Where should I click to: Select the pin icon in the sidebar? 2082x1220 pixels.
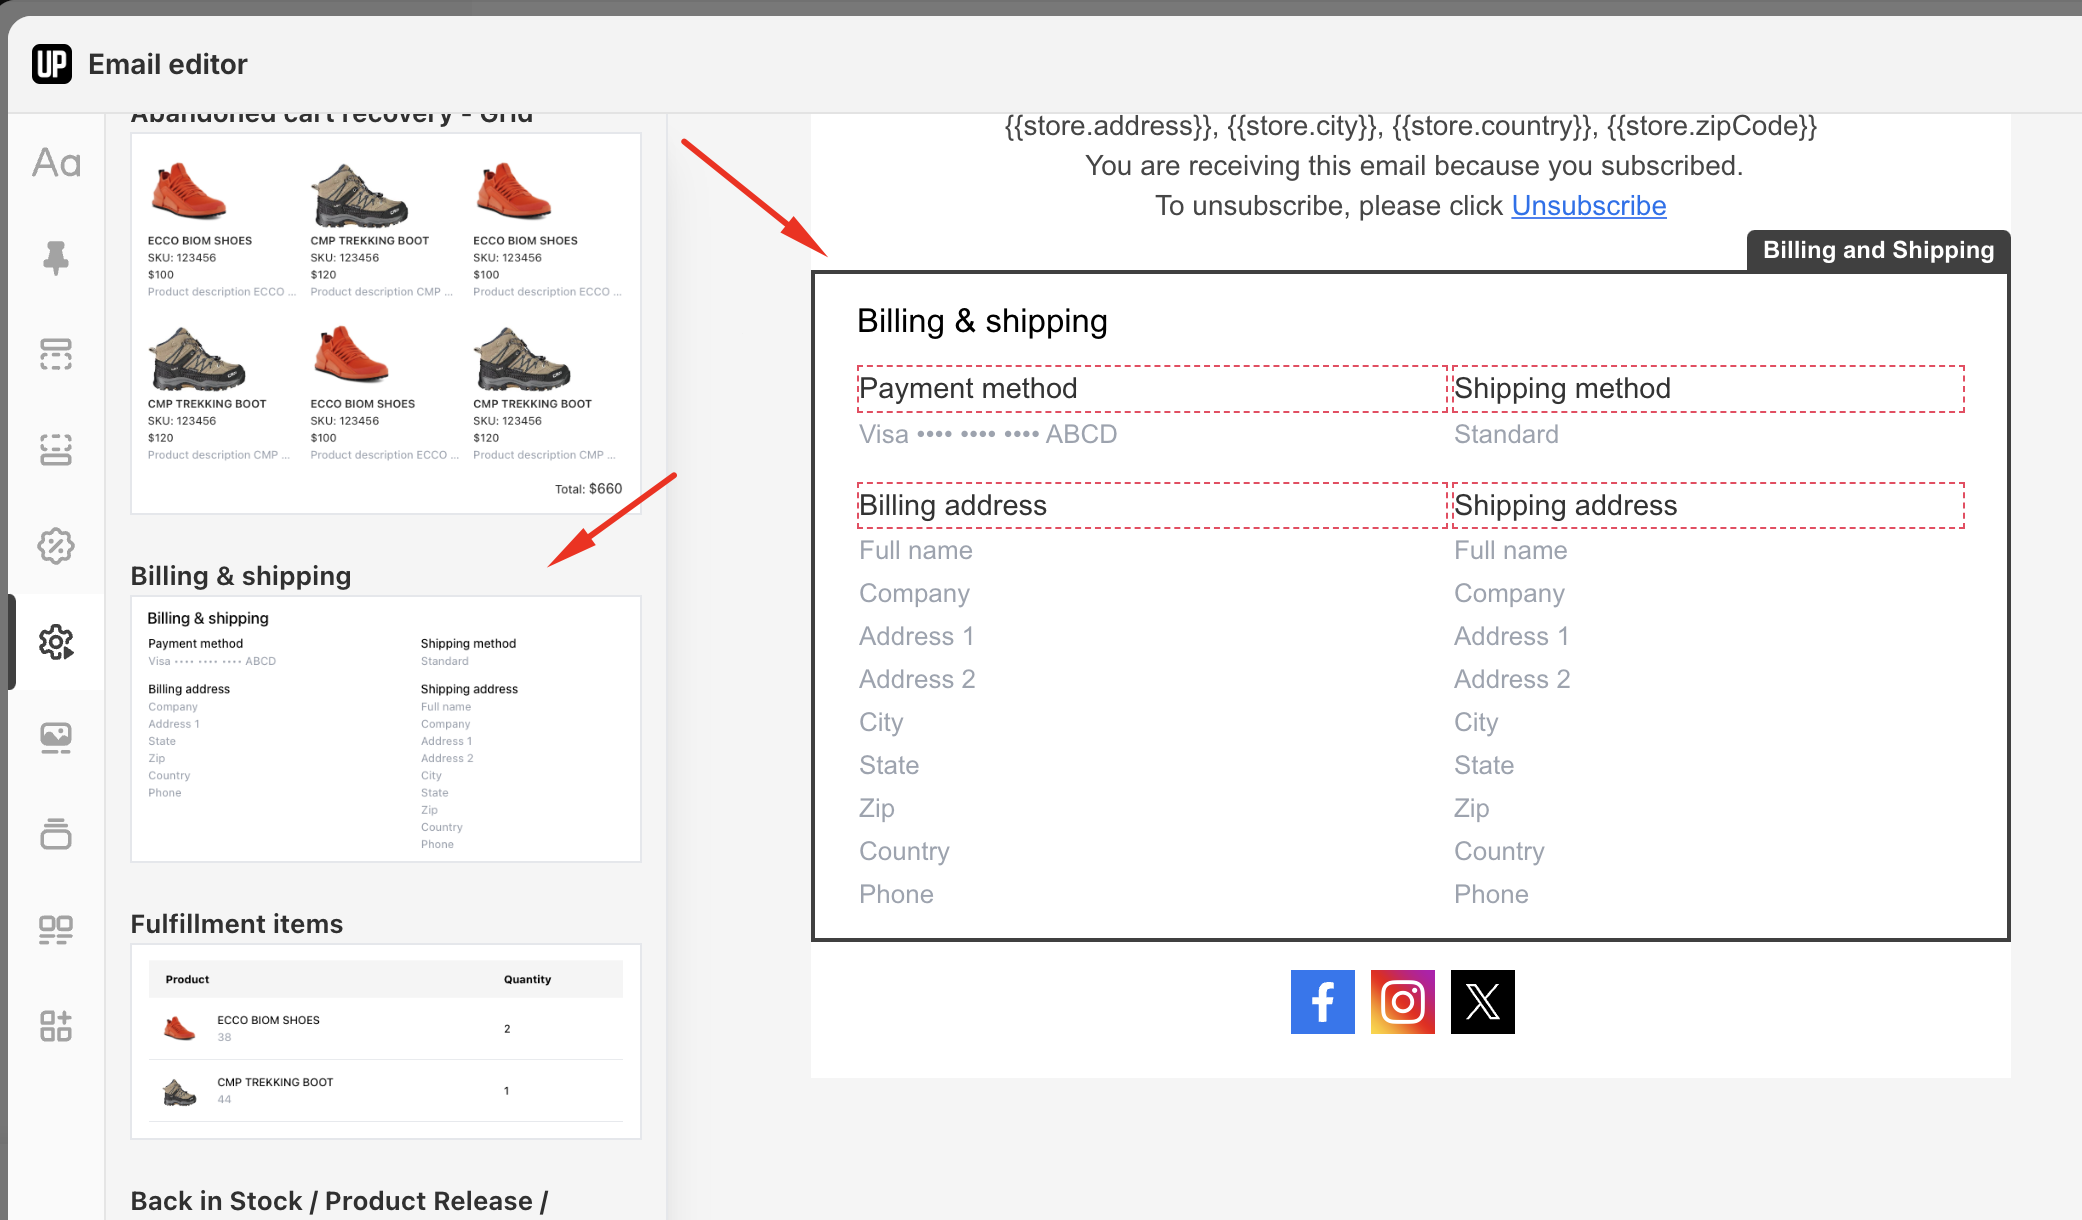click(56, 258)
